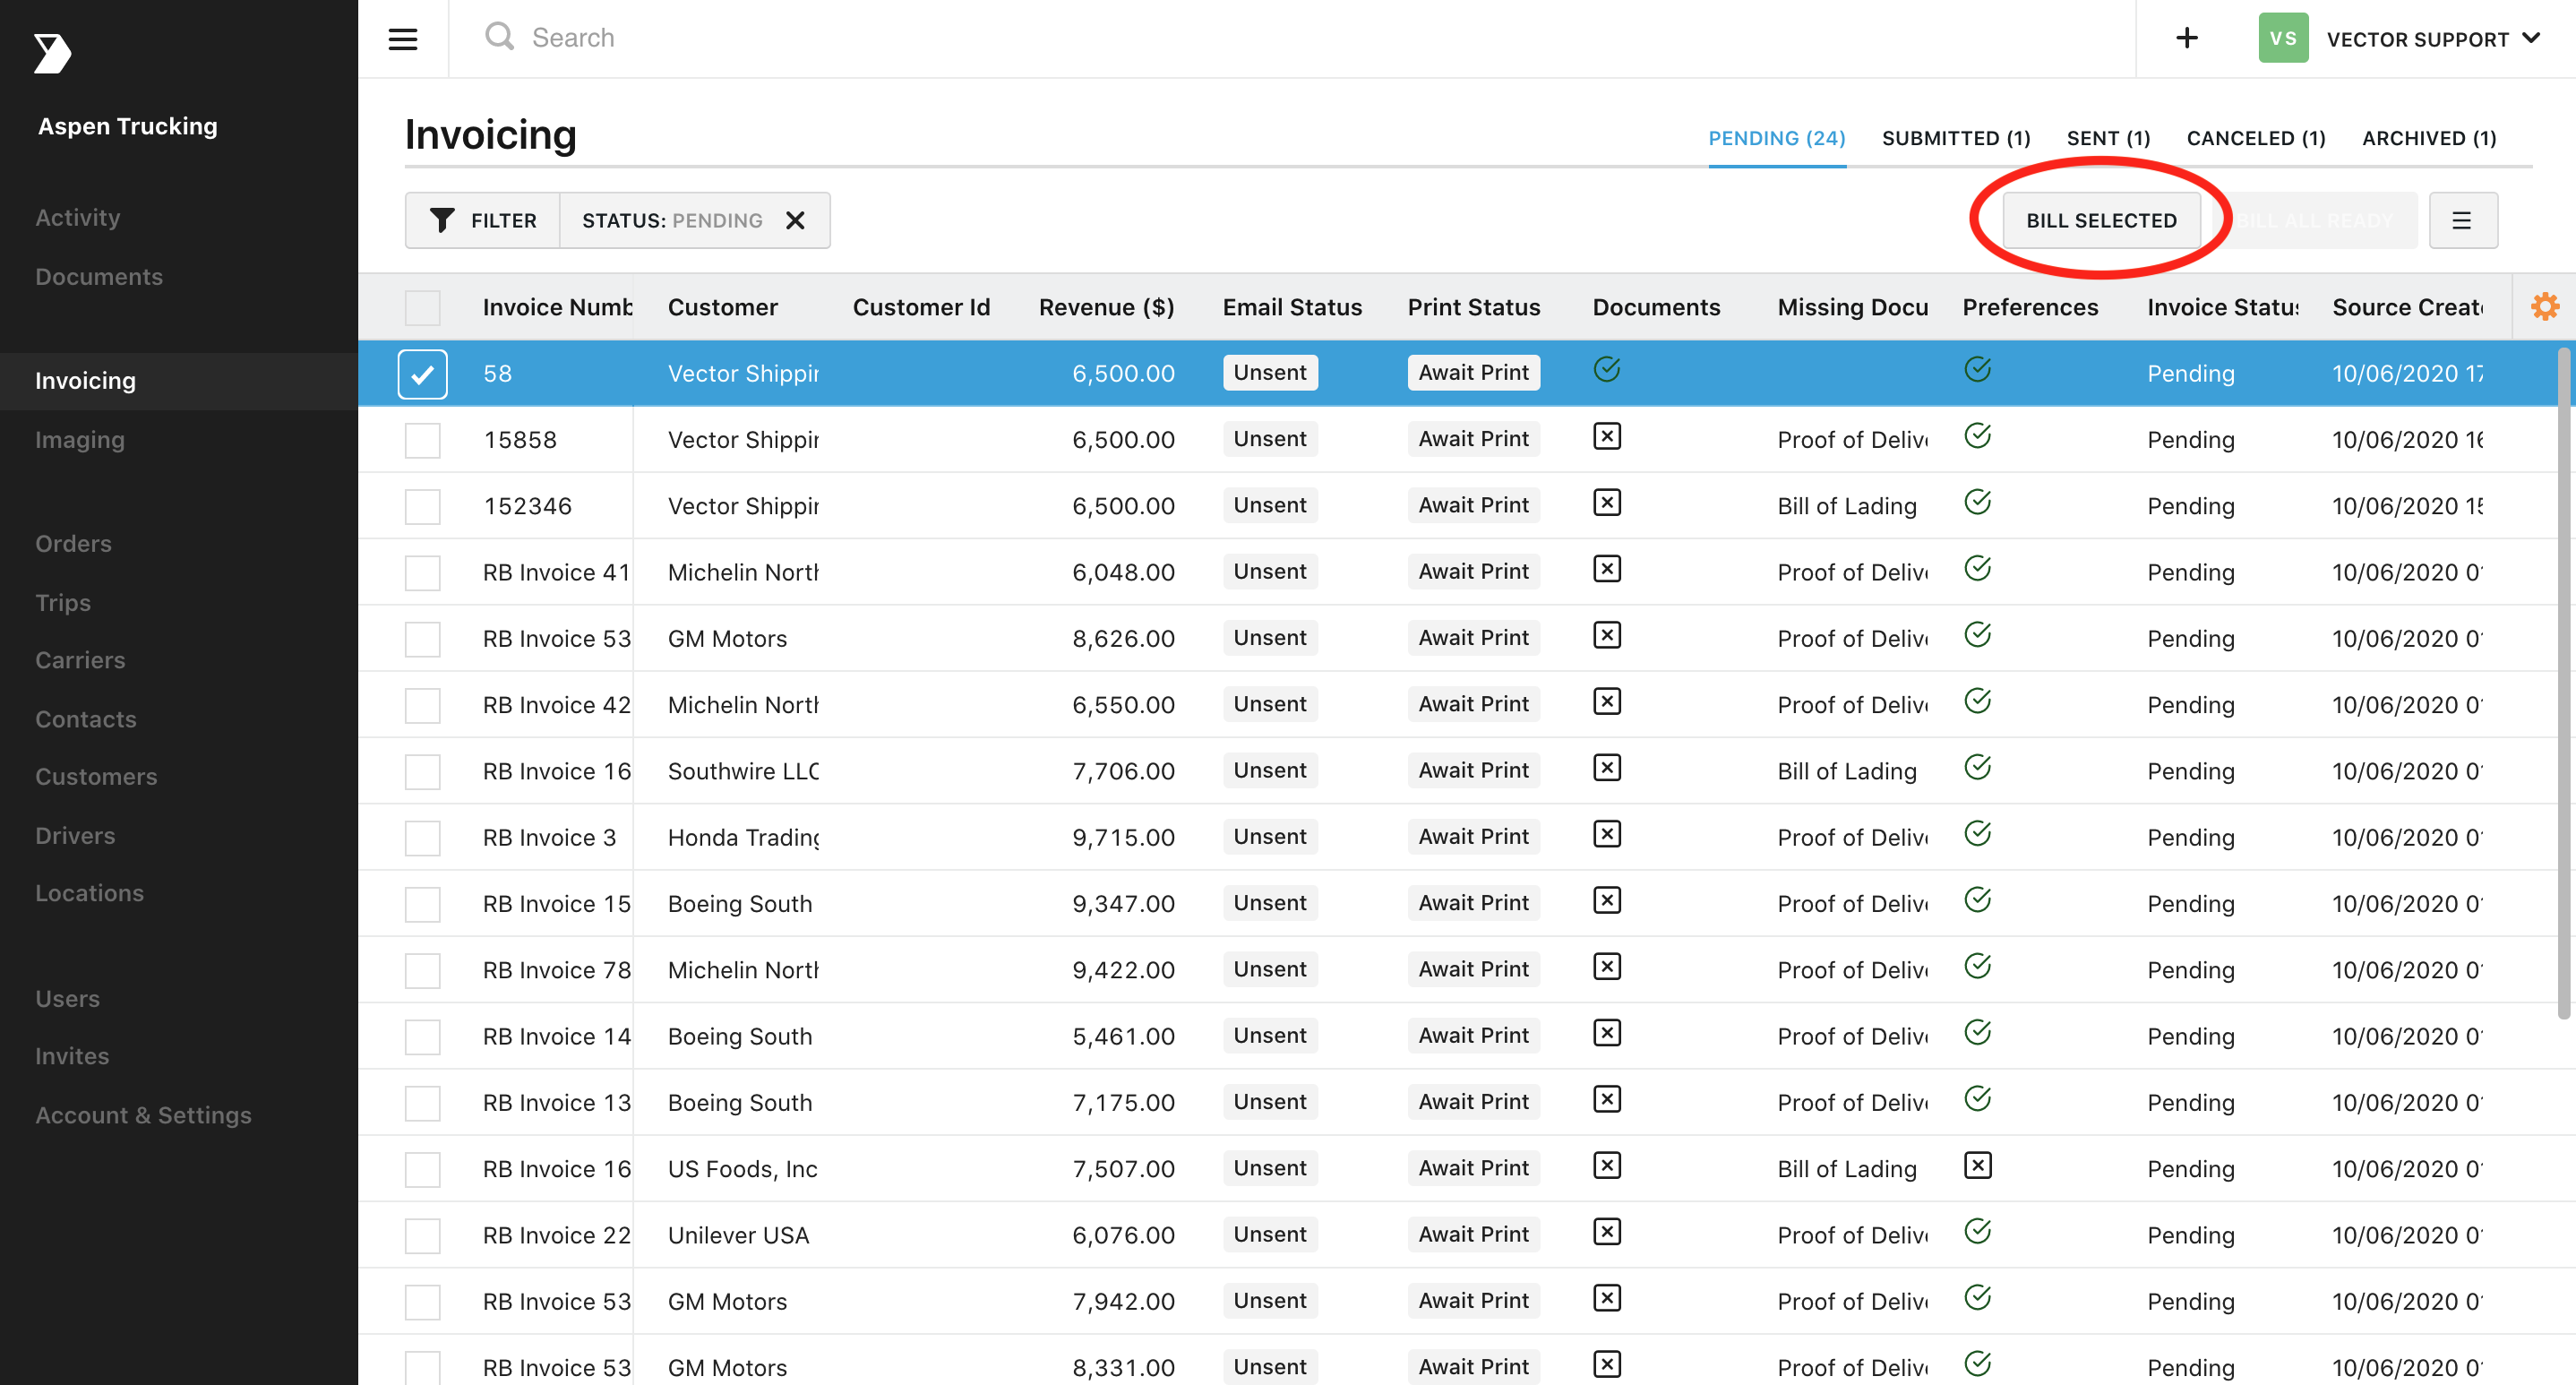
Task: Click documents X icon for invoice 15858
Action: pyautogui.click(x=1607, y=437)
